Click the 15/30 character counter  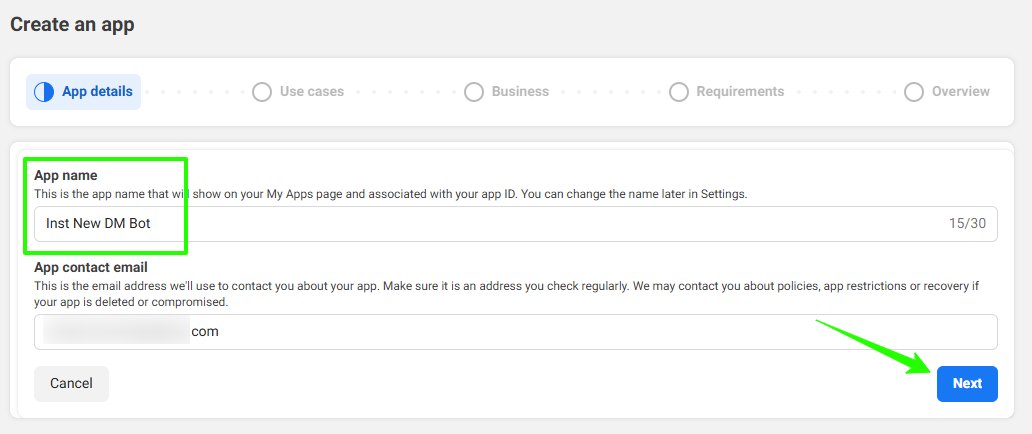tap(967, 224)
